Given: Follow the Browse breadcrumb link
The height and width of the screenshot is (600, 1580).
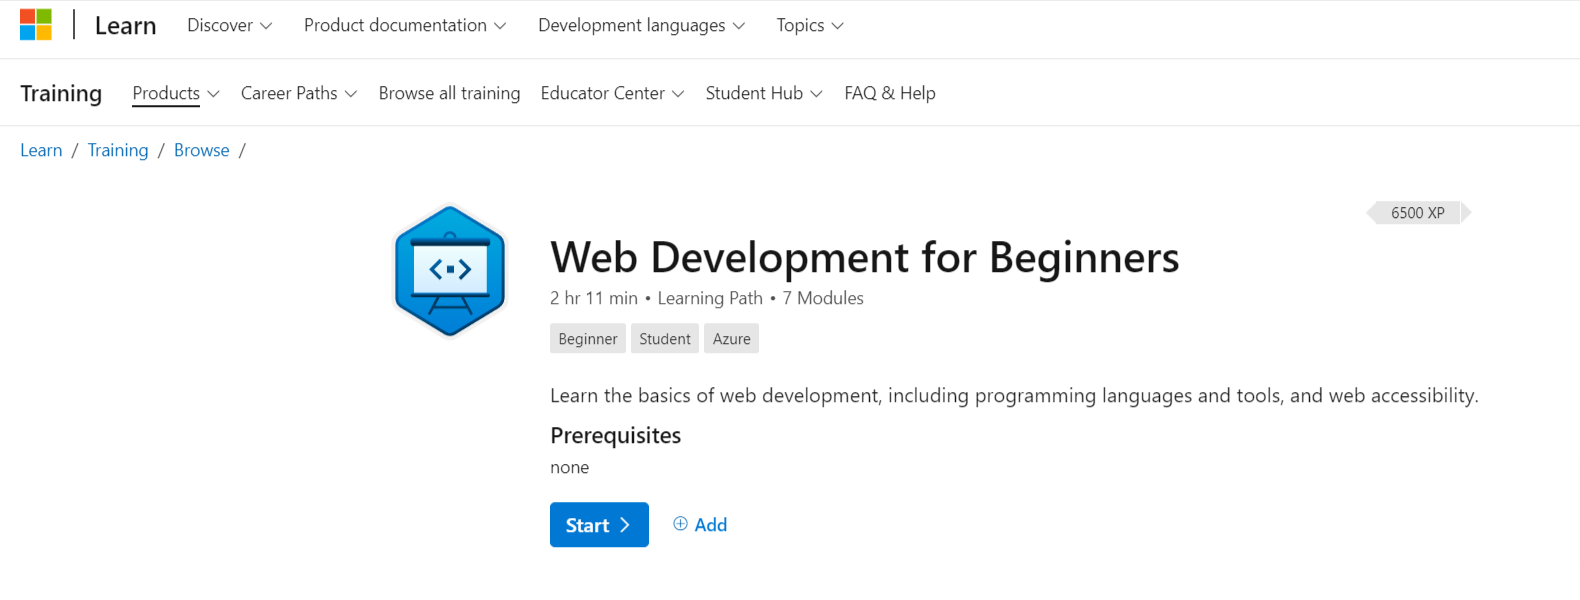Looking at the screenshot, I should 202,150.
